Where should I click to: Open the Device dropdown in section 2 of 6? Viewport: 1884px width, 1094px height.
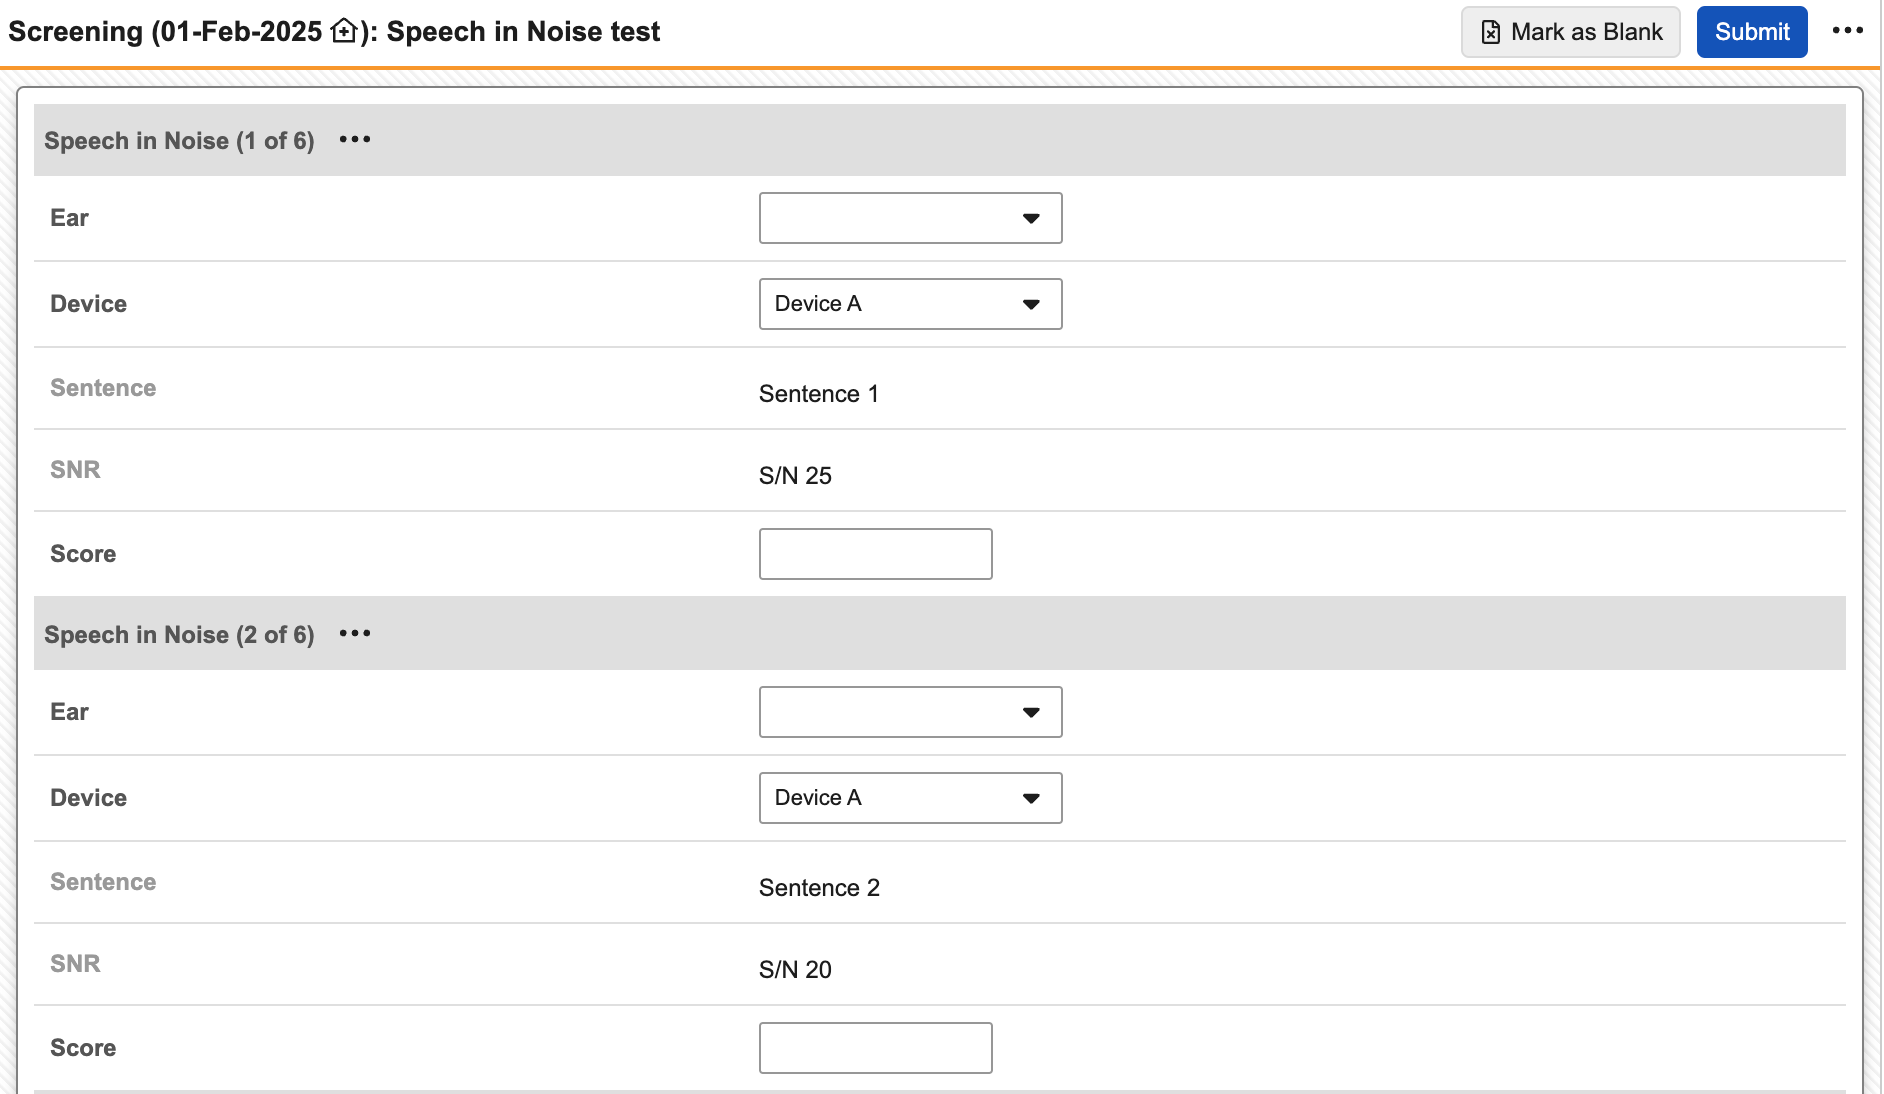[x=910, y=798]
